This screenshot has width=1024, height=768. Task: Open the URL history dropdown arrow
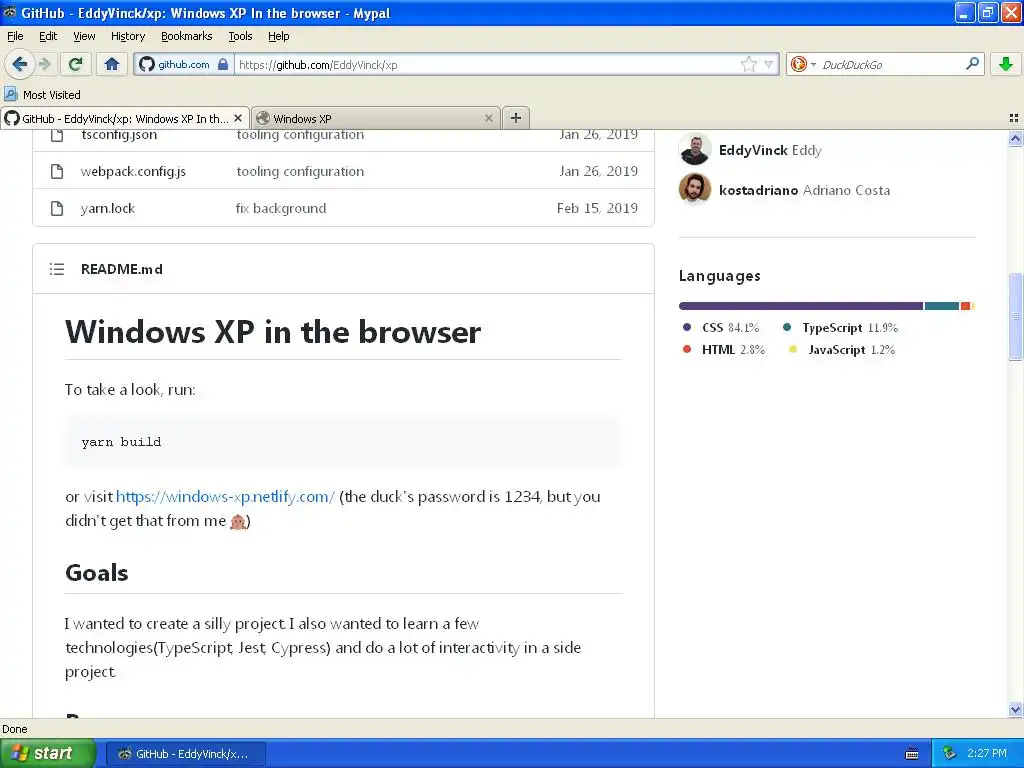769,64
